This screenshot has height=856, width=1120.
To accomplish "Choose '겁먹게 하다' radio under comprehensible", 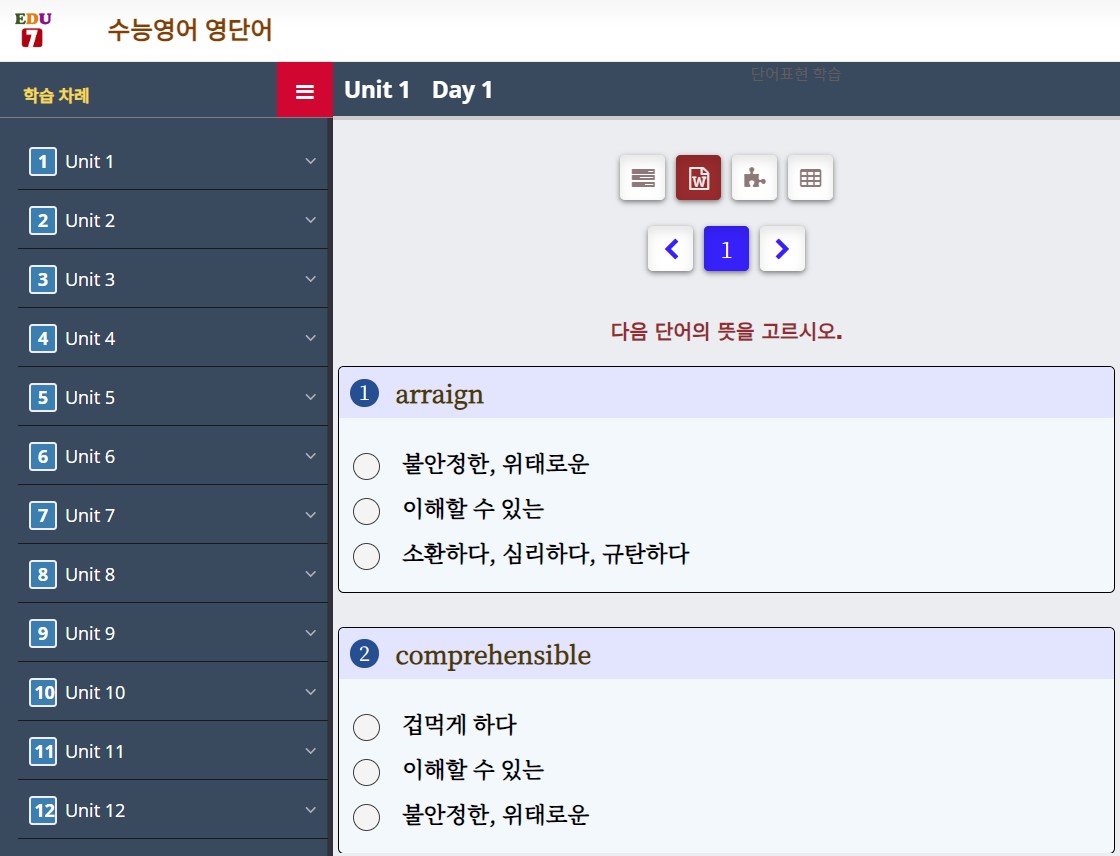I will [x=367, y=727].
